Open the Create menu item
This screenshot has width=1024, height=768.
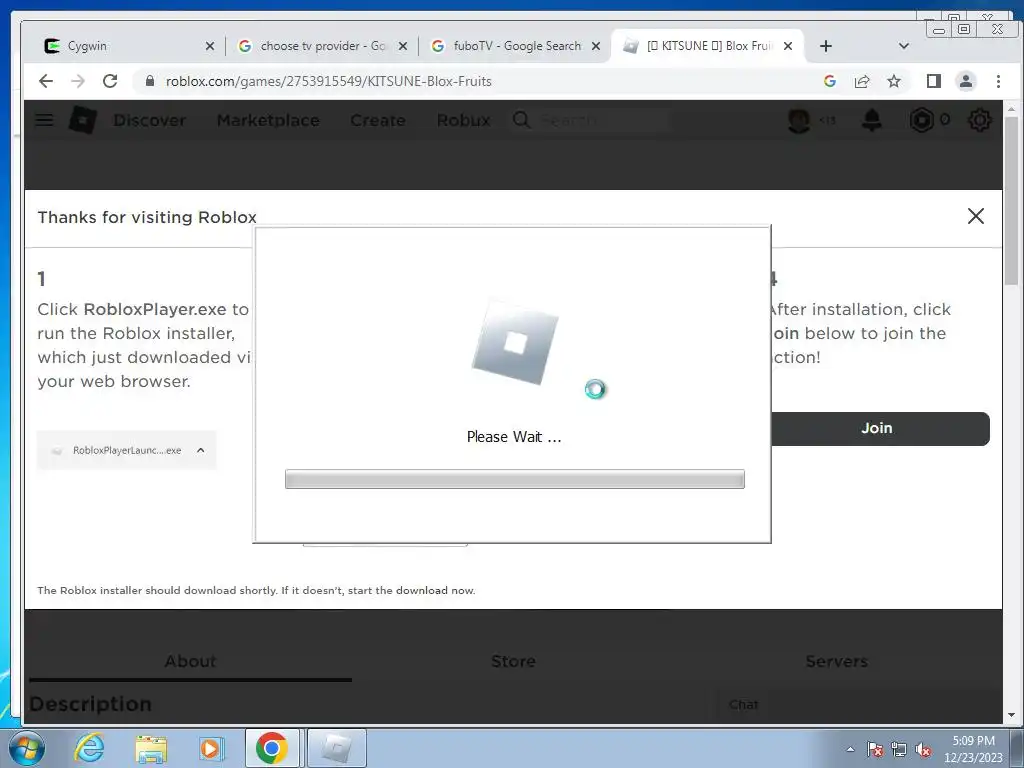377,120
